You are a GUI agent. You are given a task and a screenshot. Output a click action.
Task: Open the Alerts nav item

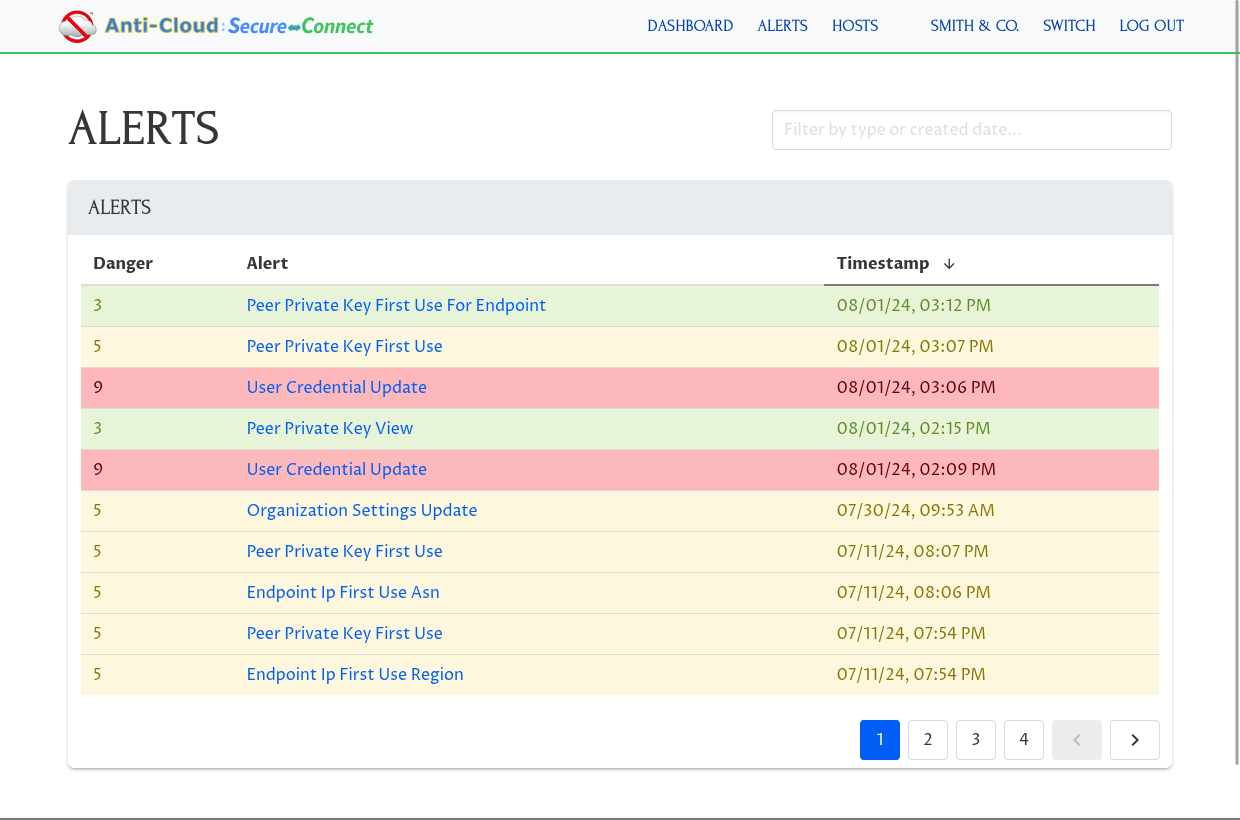point(783,26)
